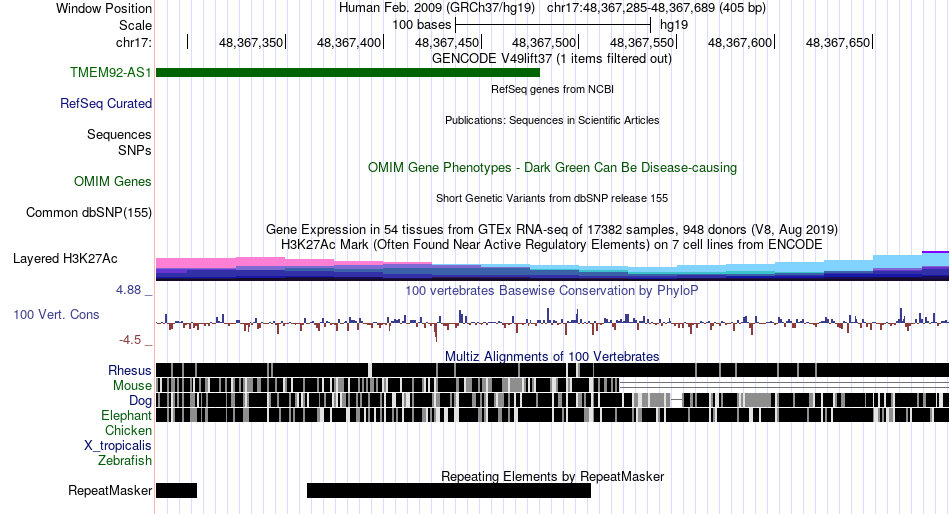The image size is (950, 514).
Task: Click the Sequences track label
Action: click(x=119, y=135)
